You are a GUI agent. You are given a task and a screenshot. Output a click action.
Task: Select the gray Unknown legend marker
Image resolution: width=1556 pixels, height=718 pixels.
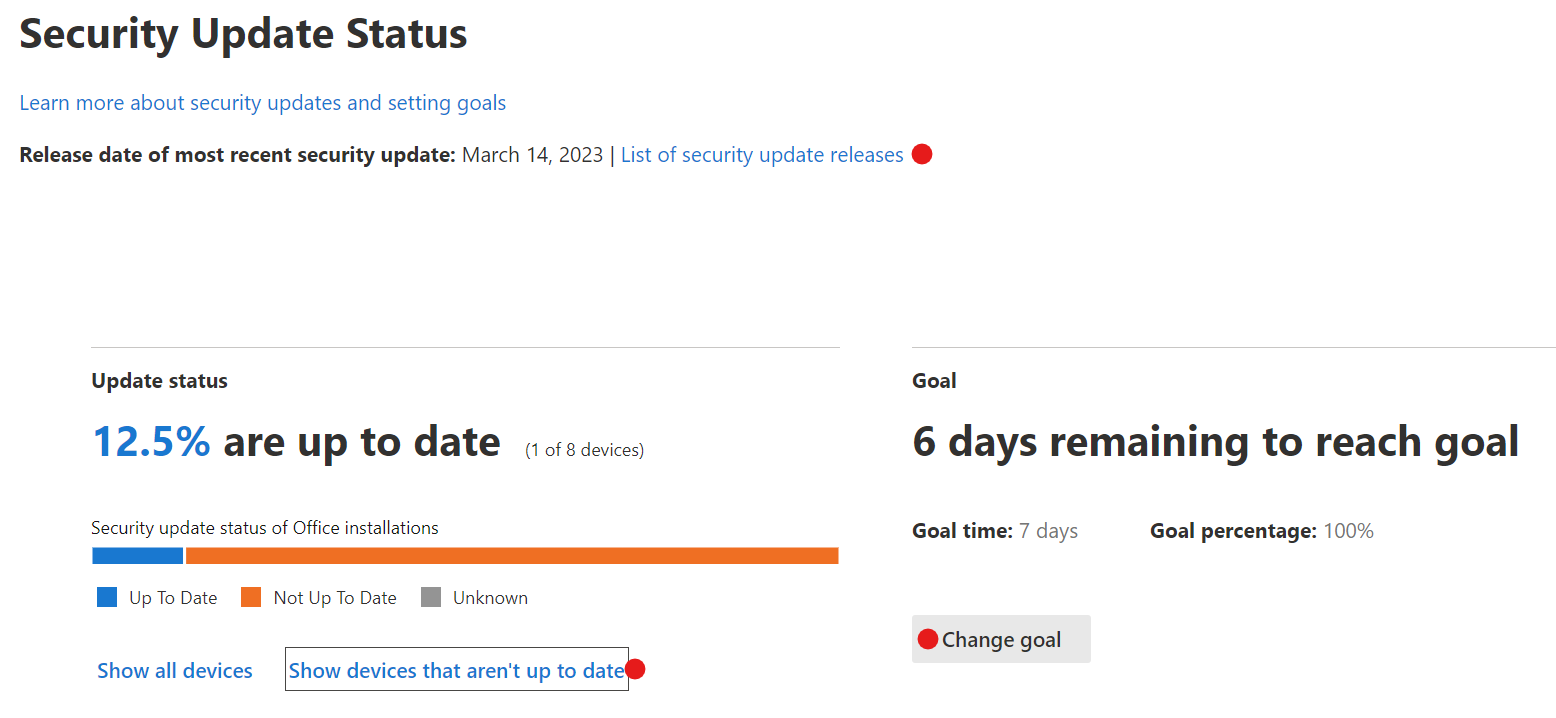(432, 596)
